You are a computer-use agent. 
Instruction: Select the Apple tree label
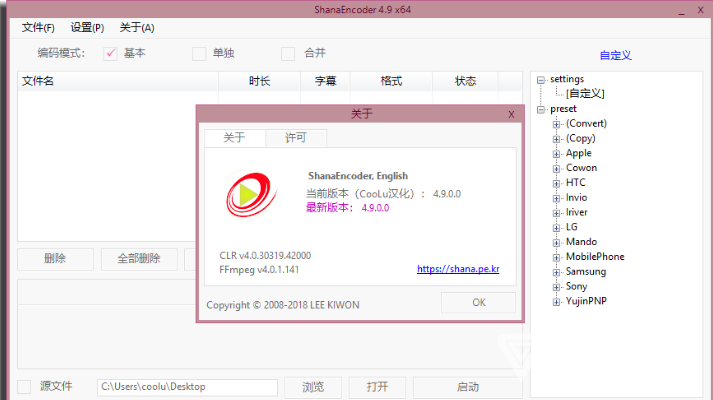[578, 153]
